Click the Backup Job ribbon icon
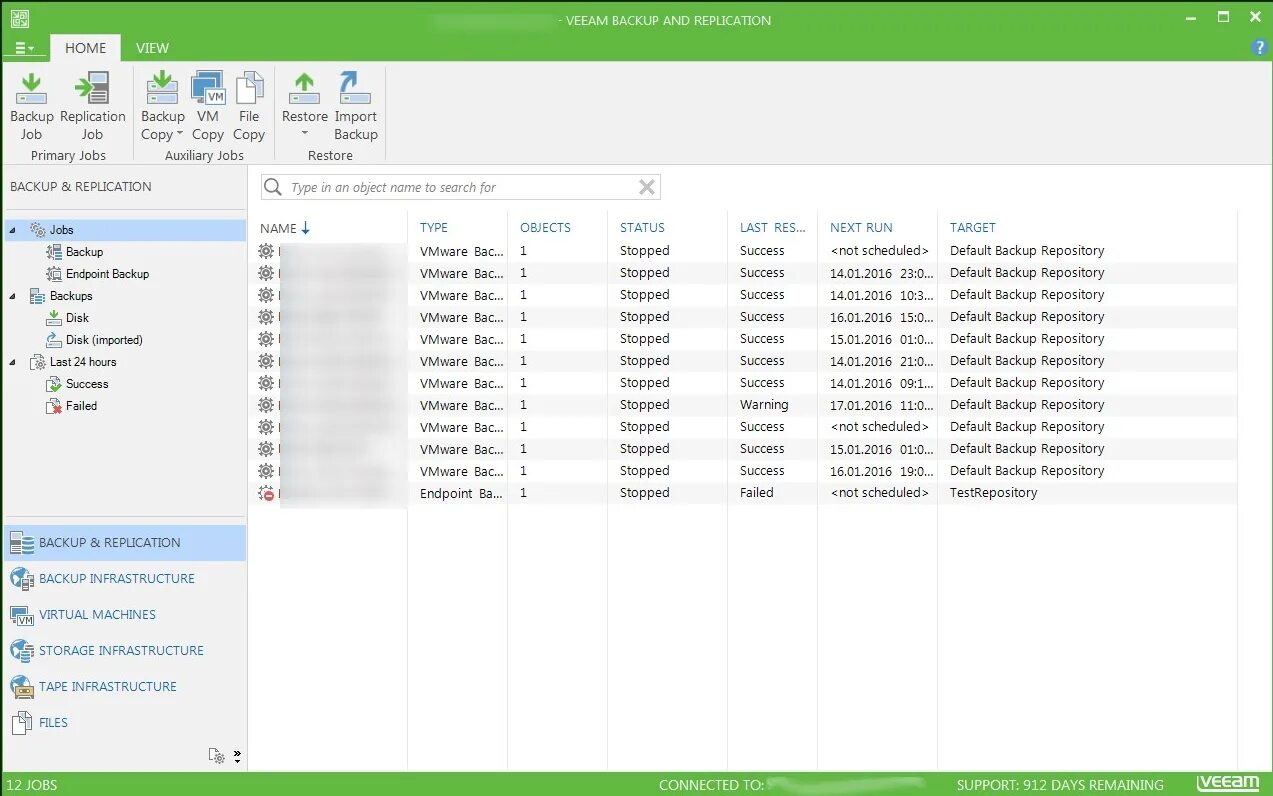 coord(31,89)
